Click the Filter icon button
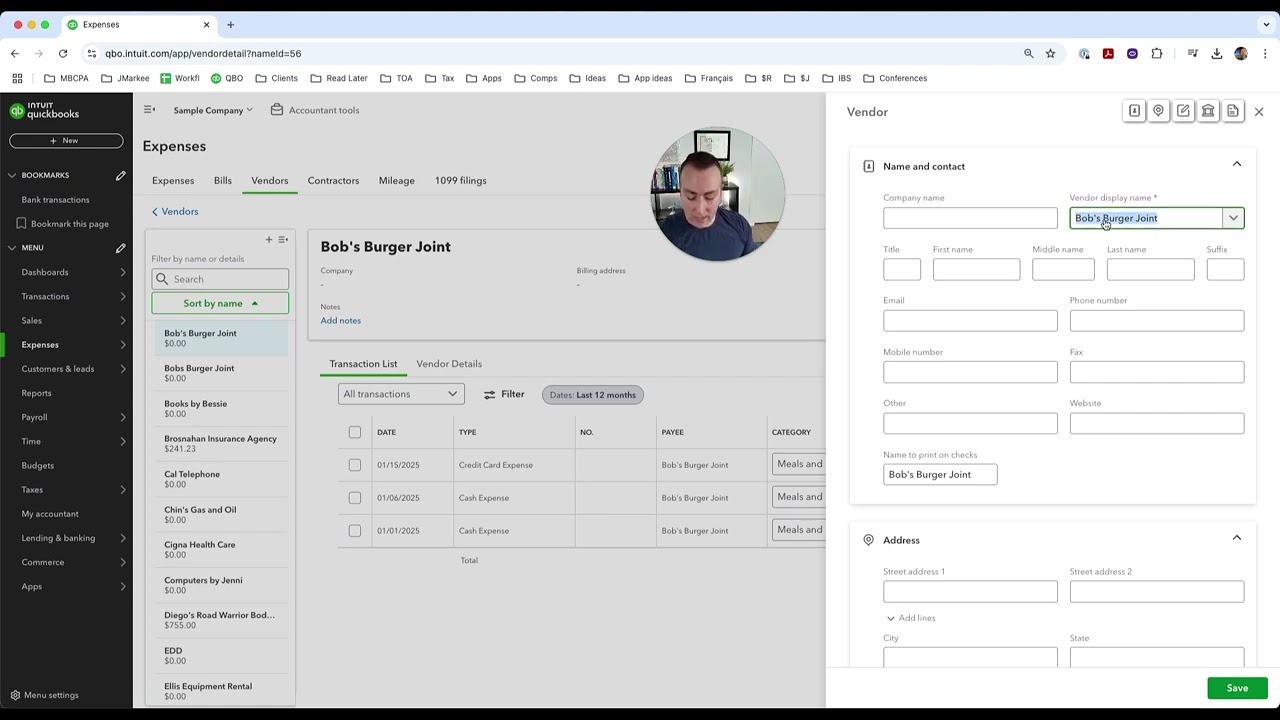1280x720 pixels. (x=504, y=394)
